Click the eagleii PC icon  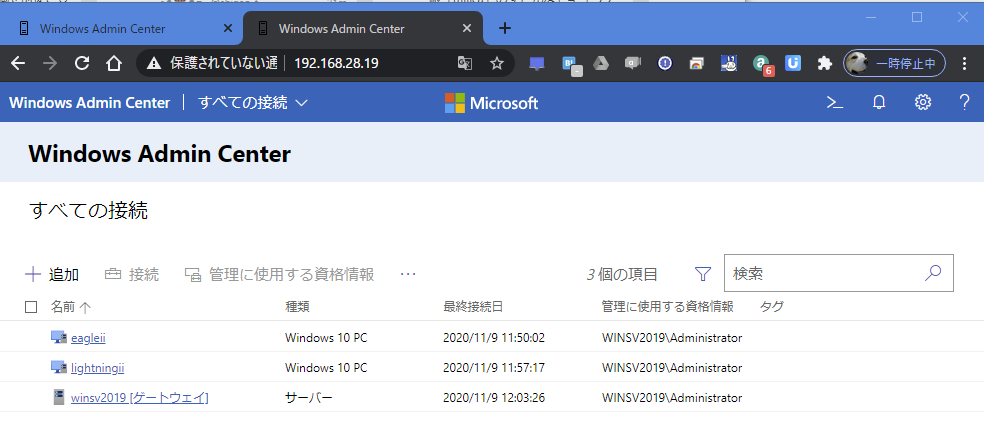58,337
